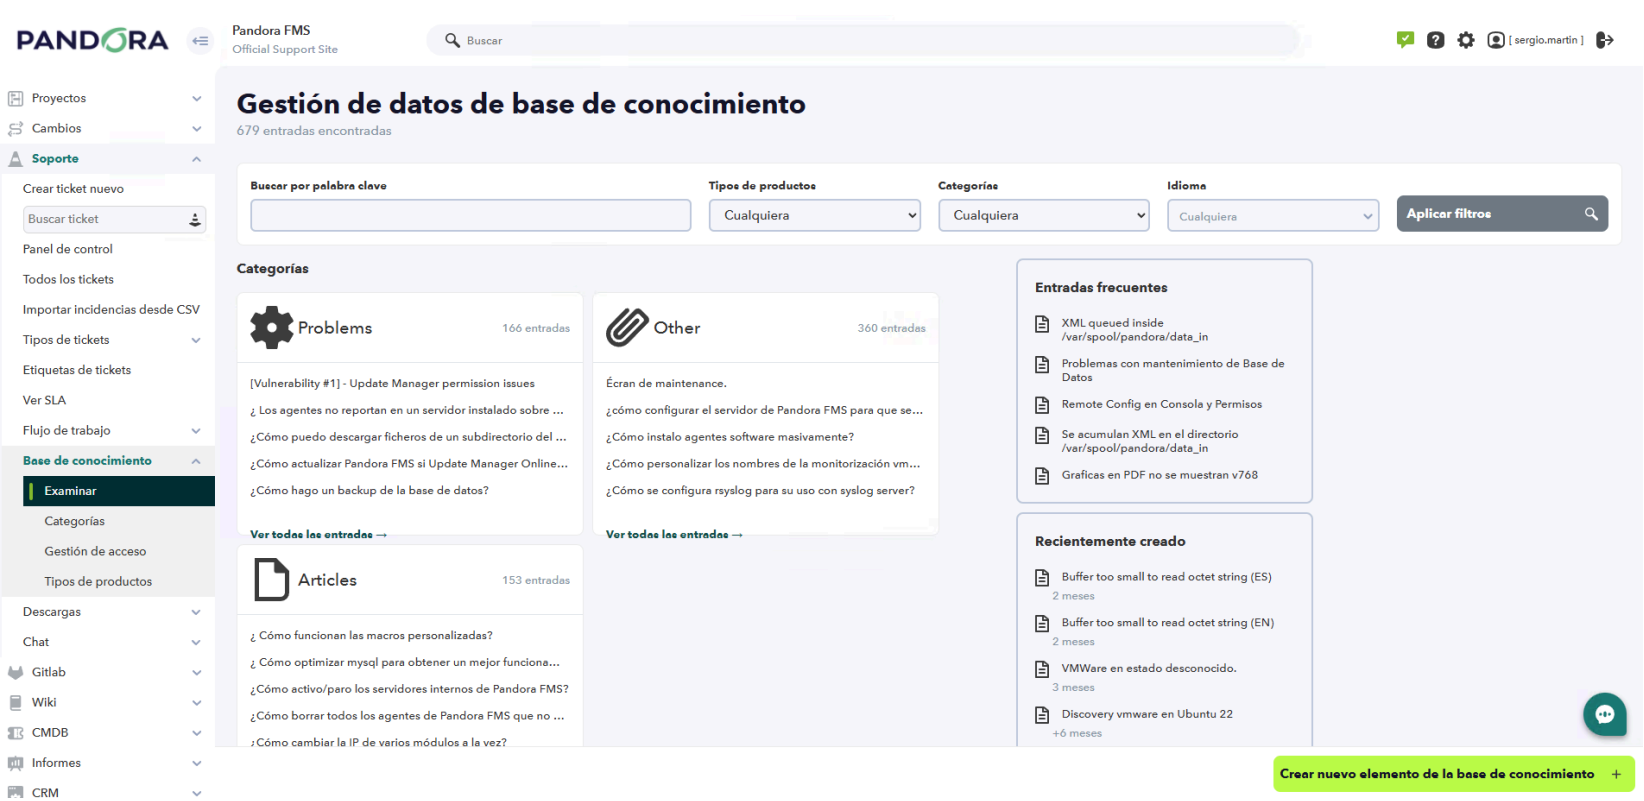The image size is (1644, 801).
Task: Open Buffer too small to read octet string (ES)
Action: 1166,577
